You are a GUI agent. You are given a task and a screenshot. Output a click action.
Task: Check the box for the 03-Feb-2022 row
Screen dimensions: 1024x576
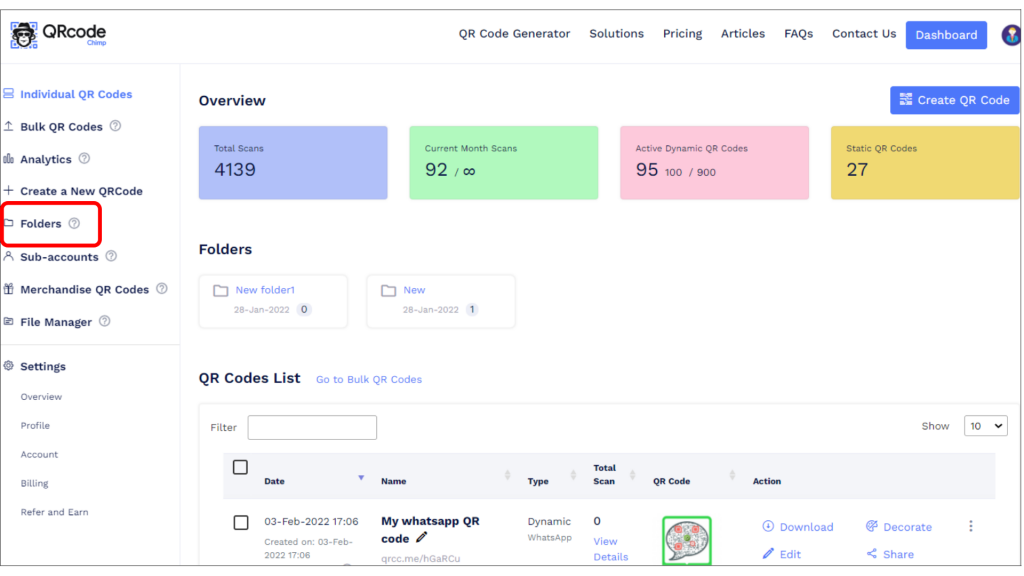tap(241, 522)
